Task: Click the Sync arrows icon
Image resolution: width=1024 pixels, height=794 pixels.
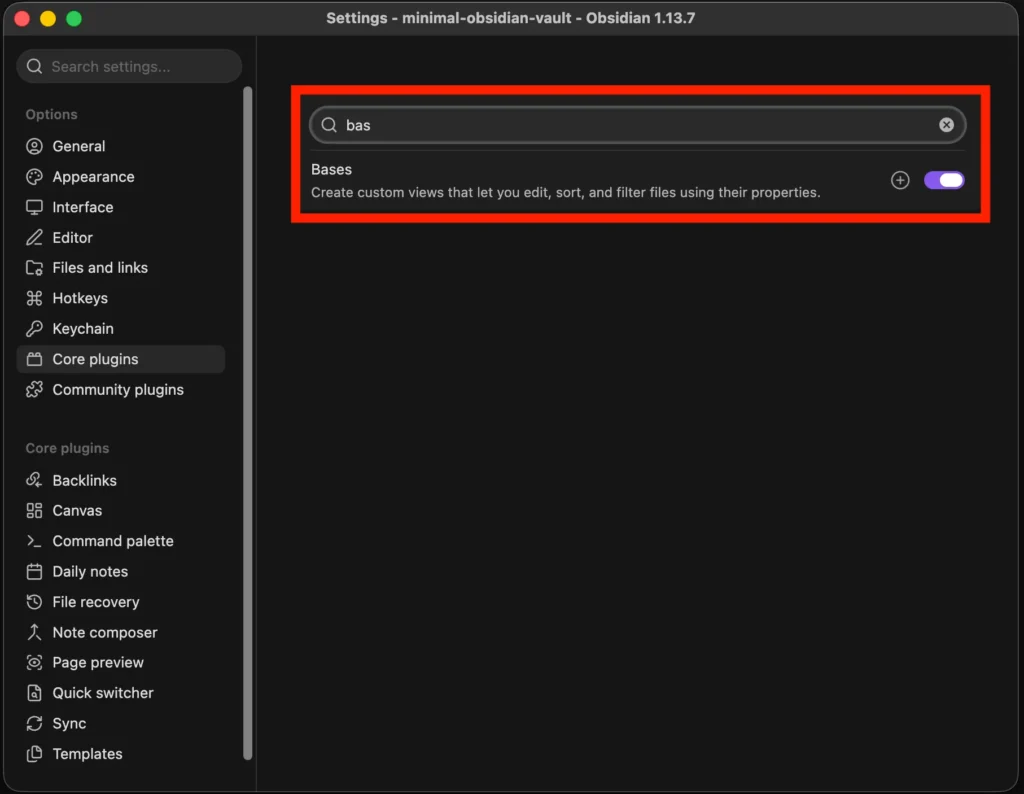Action: point(34,723)
